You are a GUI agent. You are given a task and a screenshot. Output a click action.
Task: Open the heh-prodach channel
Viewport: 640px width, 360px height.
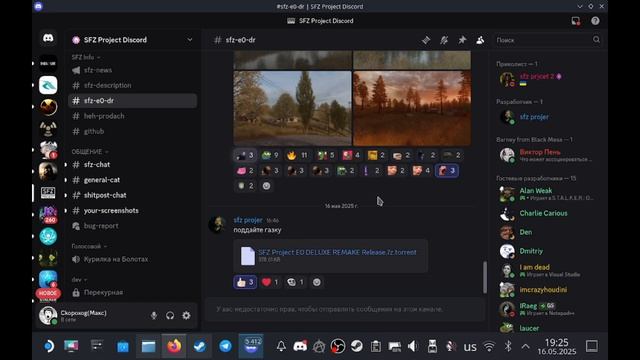tap(133, 116)
